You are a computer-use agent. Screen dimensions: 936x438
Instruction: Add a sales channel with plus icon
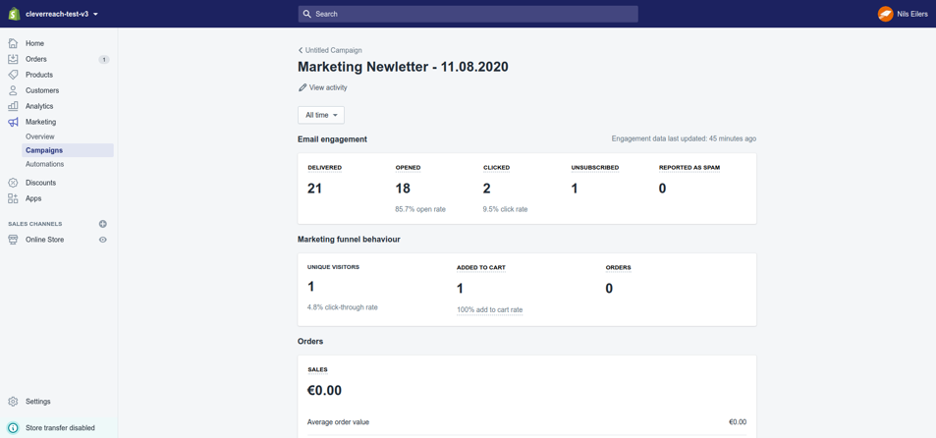click(x=102, y=224)
